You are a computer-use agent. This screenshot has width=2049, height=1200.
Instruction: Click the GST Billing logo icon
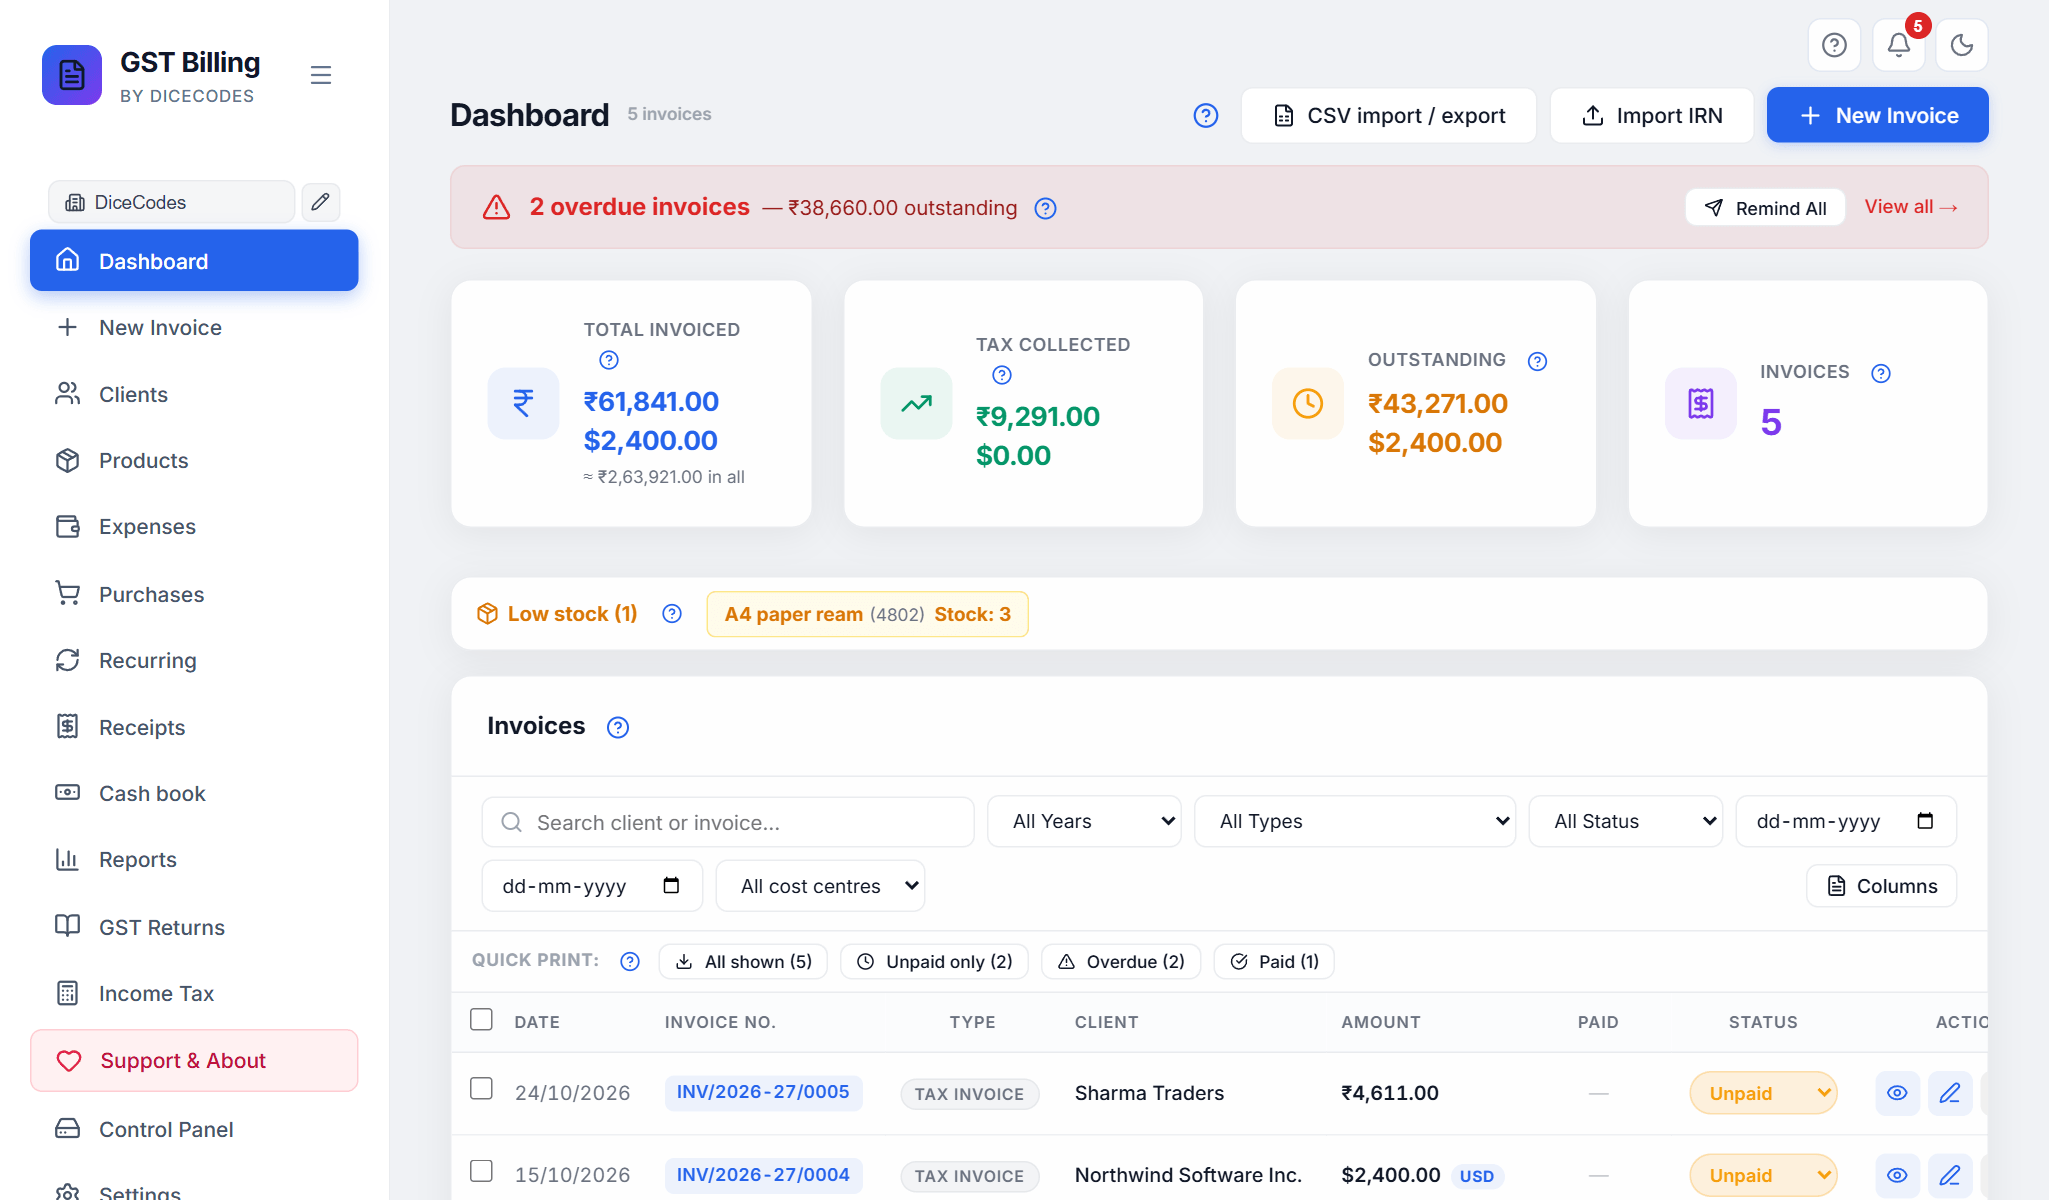(72, 75)
